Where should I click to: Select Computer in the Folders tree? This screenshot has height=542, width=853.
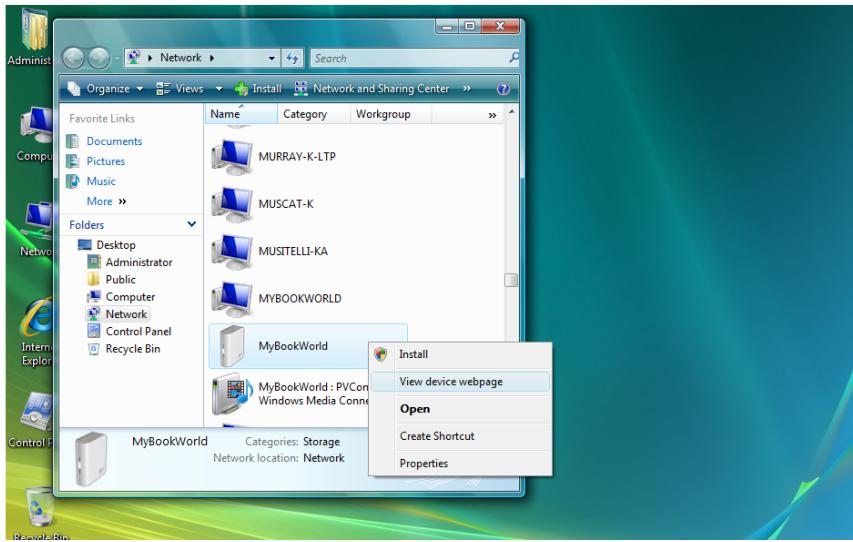click(130, 297)
